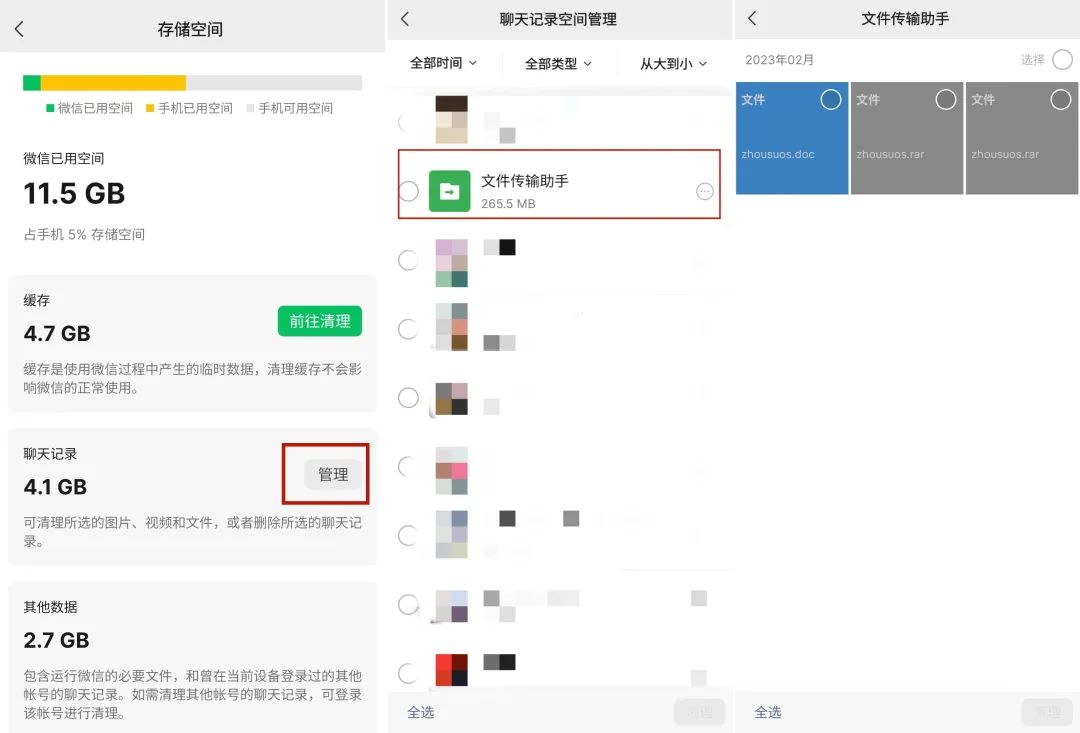The height and width of the screenshot is (733, 1080).
Task: Tap 文件 icon on blue zhousuos.doc tile
Action: click(753, 100)
